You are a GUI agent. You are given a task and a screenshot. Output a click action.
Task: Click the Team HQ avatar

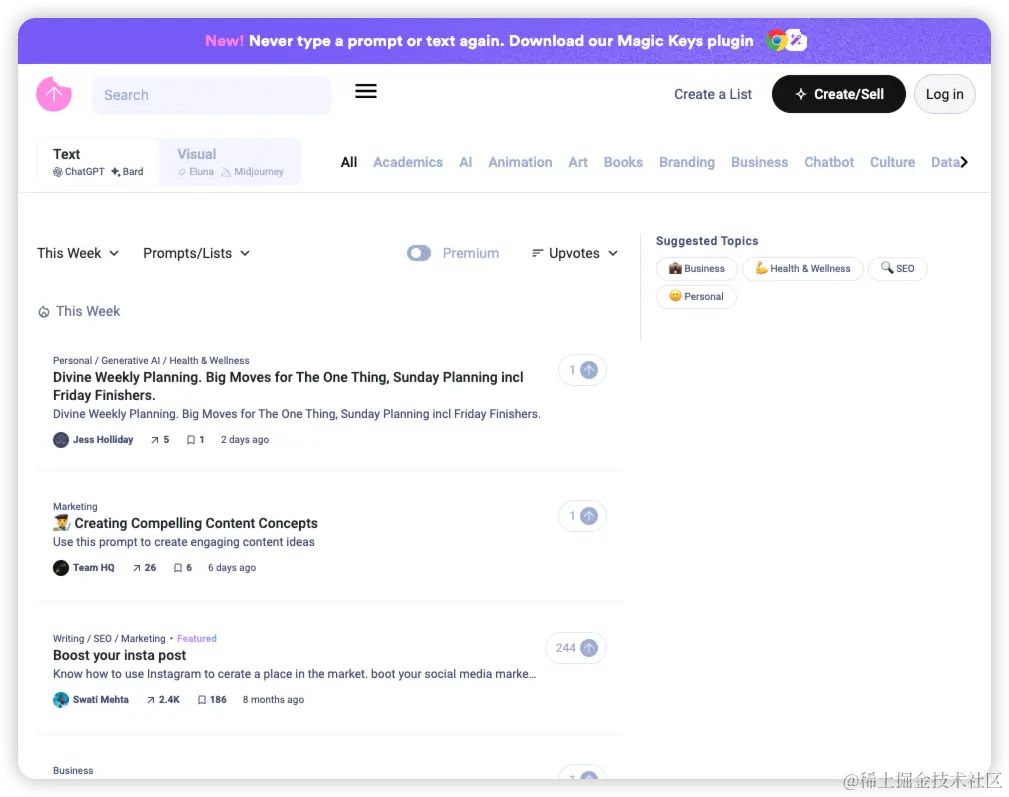pos(60,568)
